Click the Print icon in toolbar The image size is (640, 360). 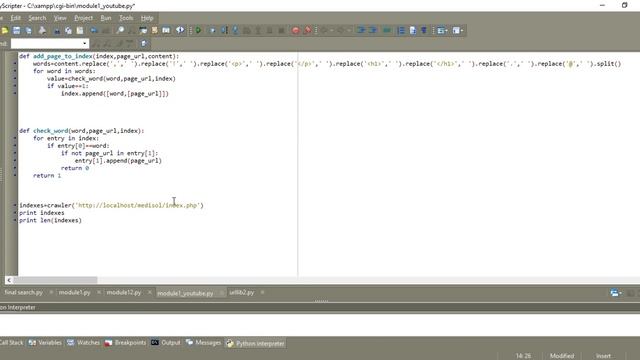[x=42, y=30]
